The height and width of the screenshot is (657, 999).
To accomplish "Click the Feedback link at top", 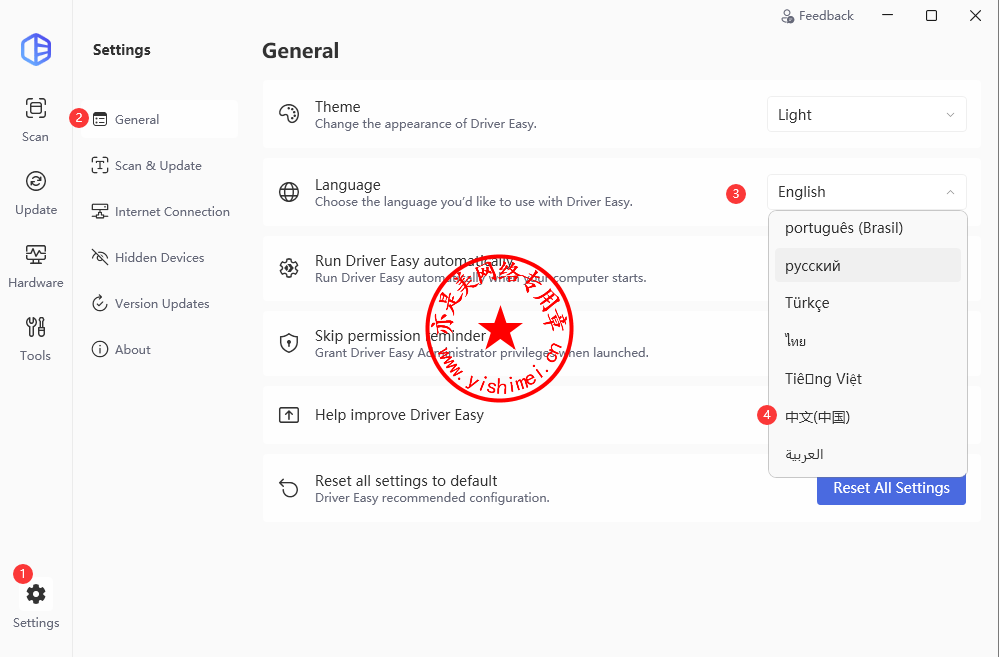I will 817,16.
